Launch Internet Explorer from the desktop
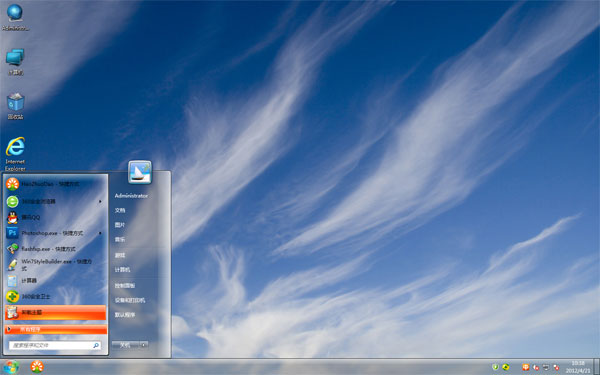Viewport: 600px width, 375px height. click(x=15, y=154)
